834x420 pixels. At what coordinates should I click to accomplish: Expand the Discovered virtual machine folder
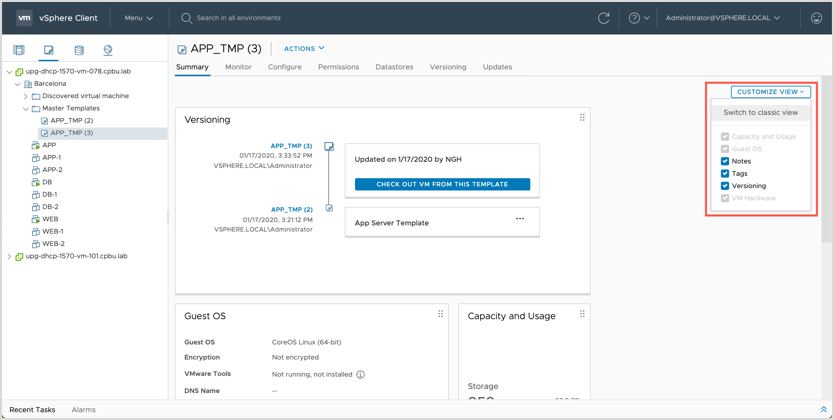pyautogui.click(x=26, y=96)
